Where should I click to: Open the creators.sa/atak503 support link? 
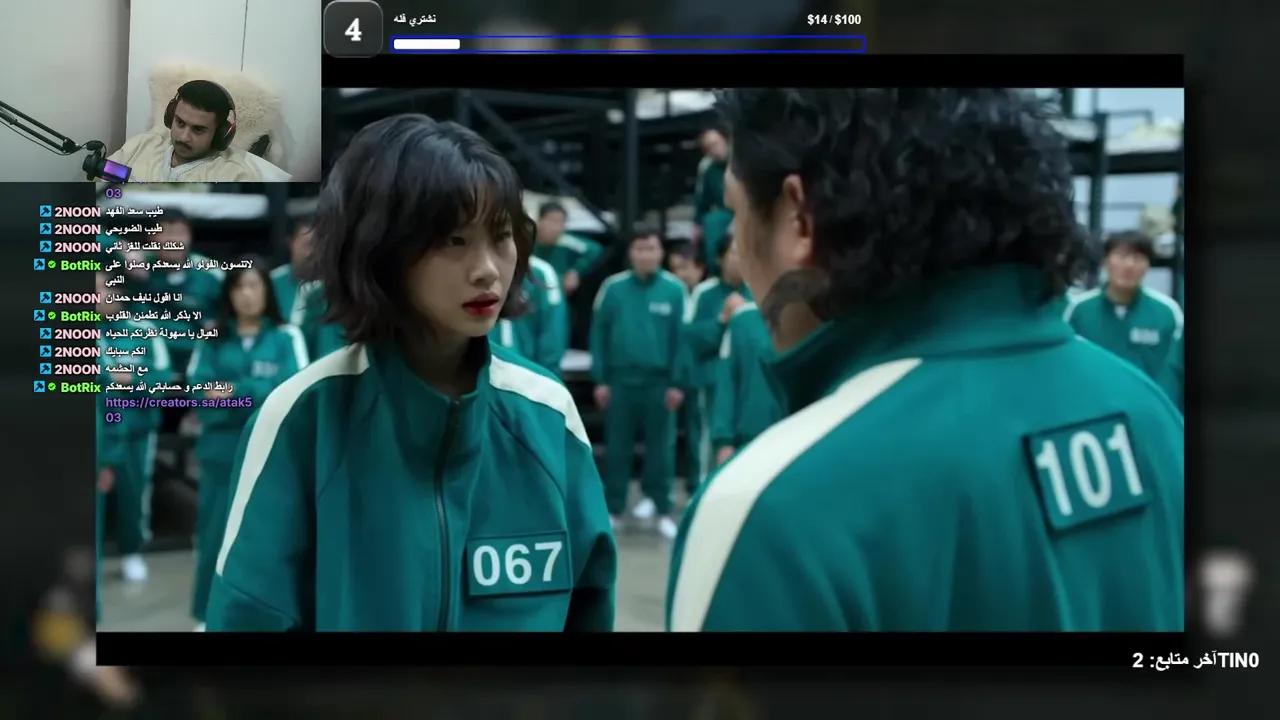178,410
